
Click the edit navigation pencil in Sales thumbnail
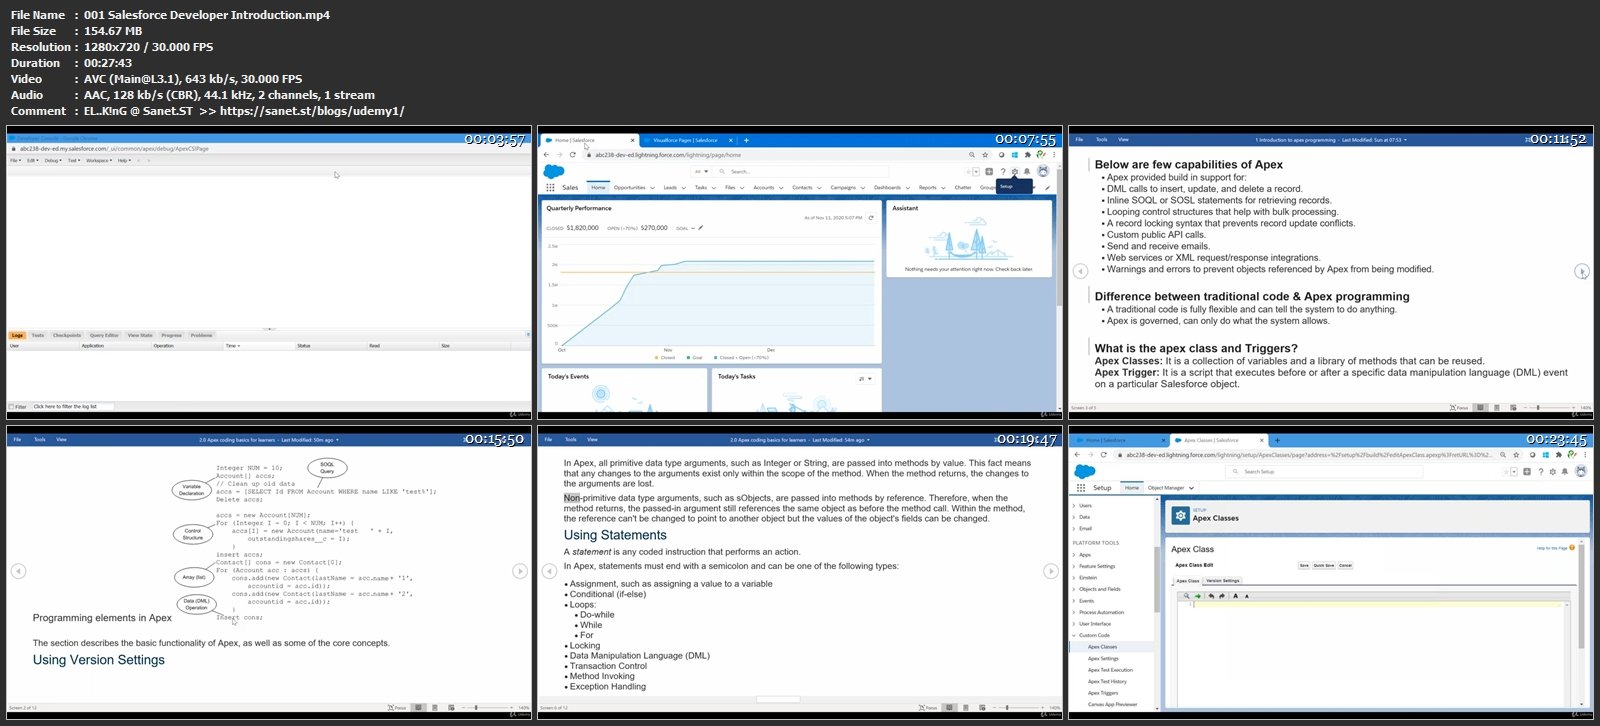point(1047,187)
